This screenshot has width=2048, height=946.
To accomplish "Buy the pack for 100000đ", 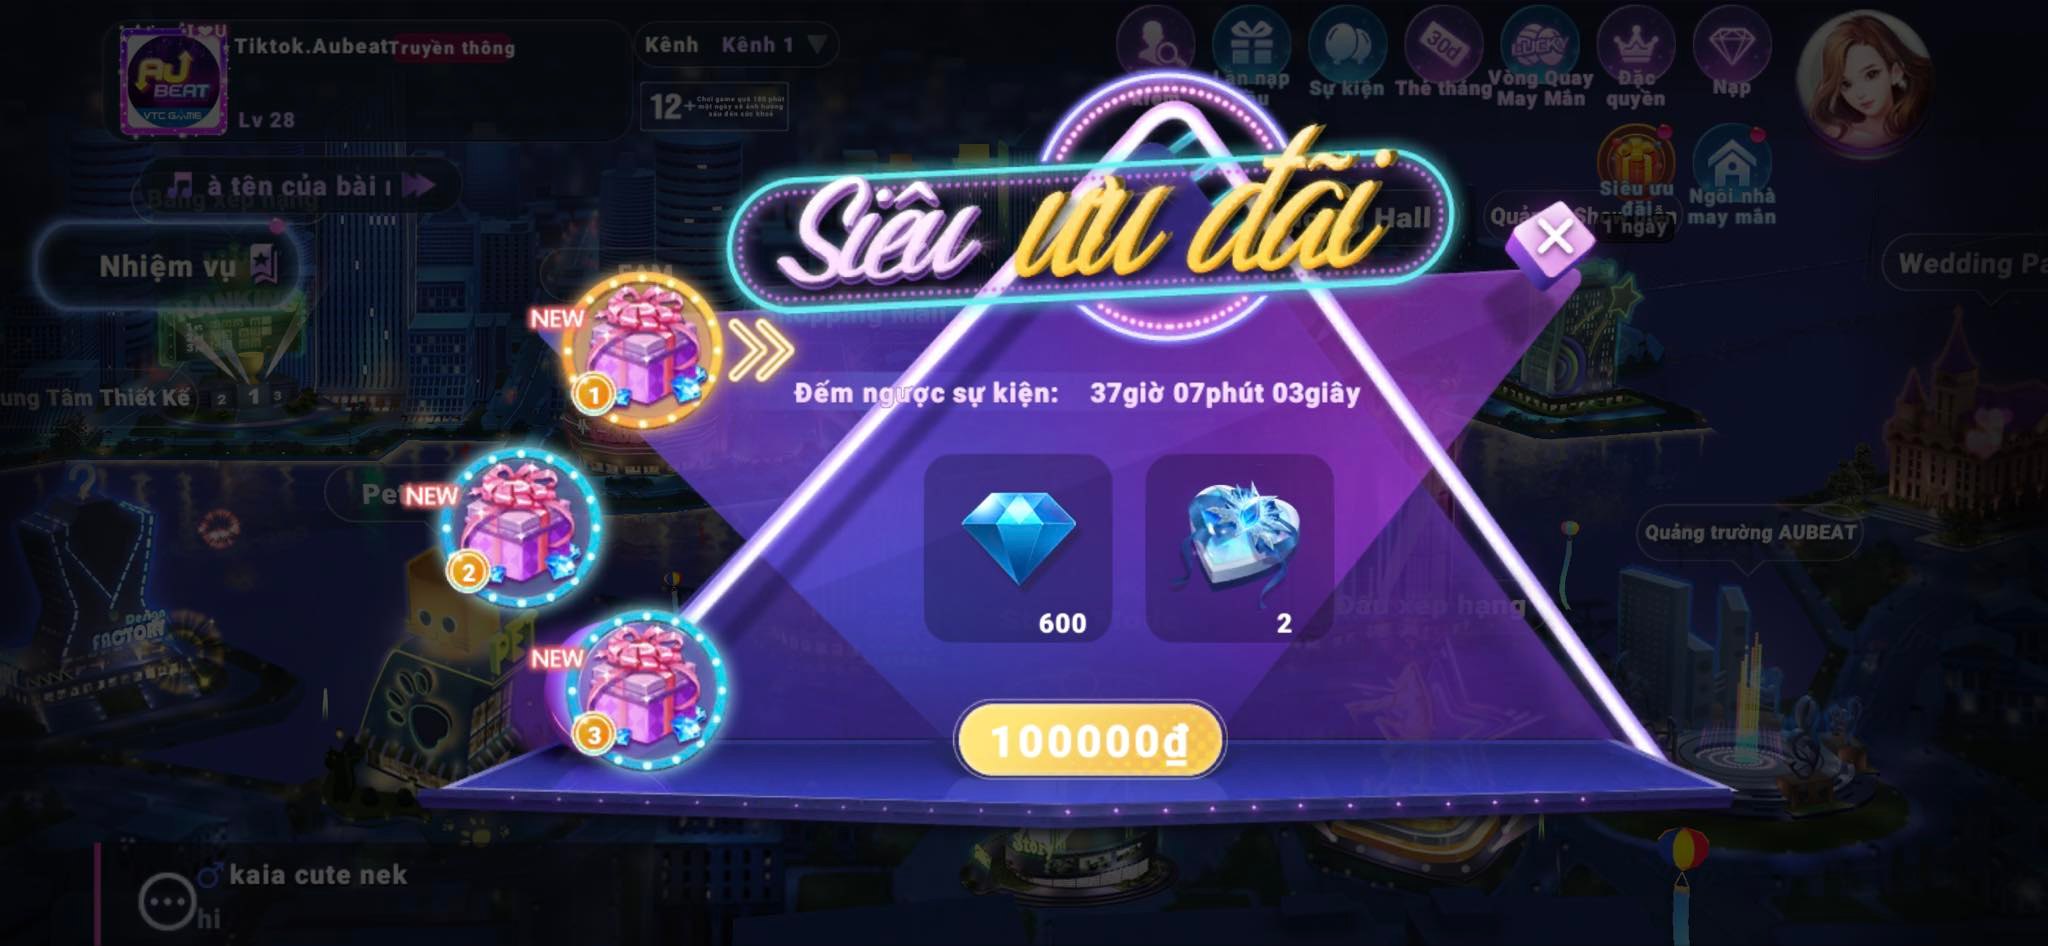I will pos(1090,741).
